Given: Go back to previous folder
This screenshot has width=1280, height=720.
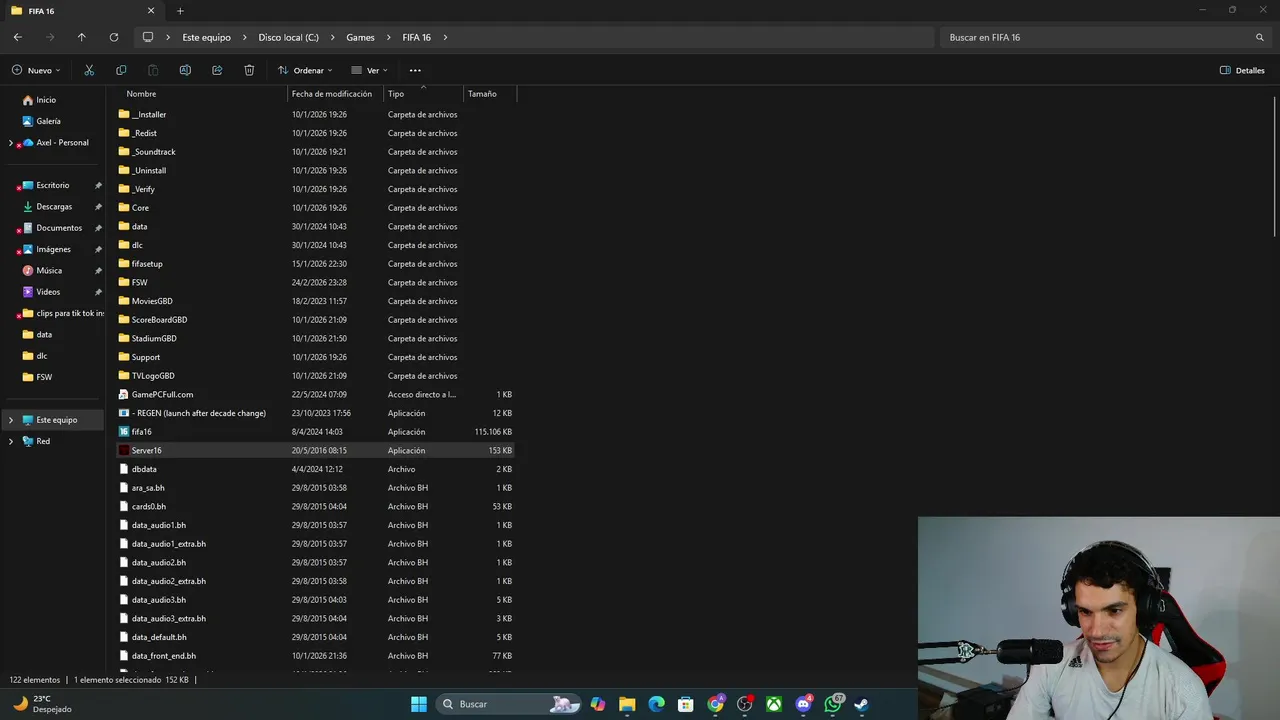Looking at the screenshot, I should pyautogui.click(x=18, y=37).
